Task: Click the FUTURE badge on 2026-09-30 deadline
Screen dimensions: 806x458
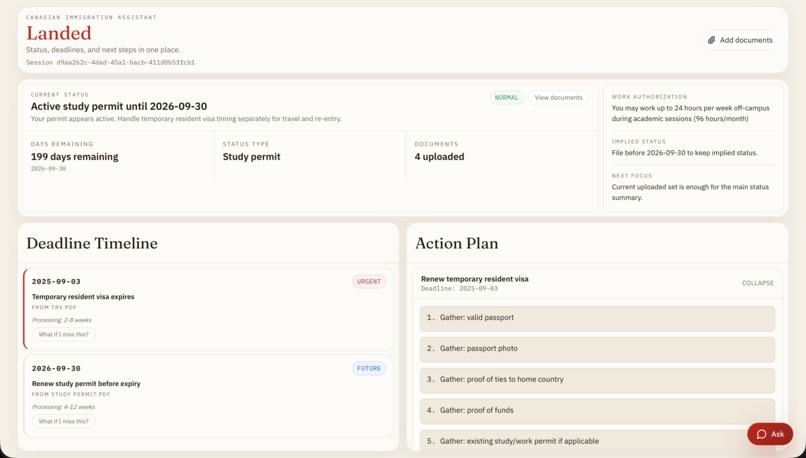Action: 369,369
